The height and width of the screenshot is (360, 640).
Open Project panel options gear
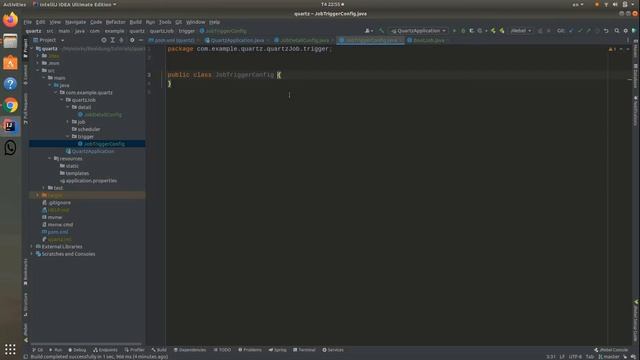(x=132, y=40)
